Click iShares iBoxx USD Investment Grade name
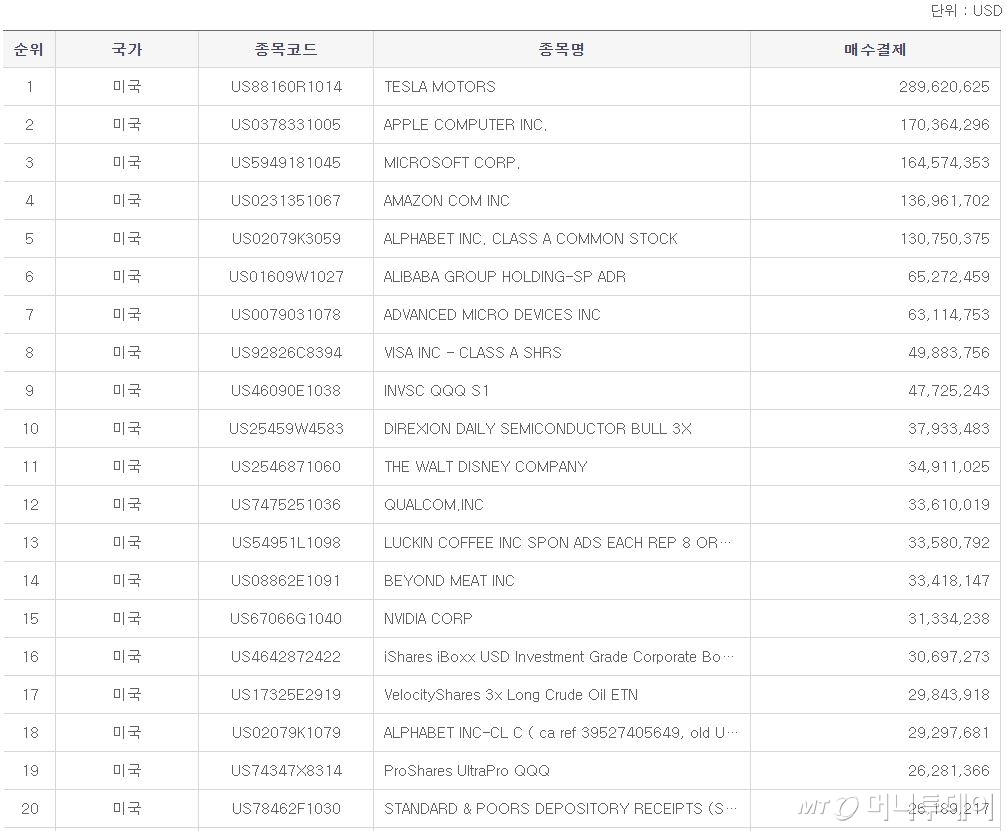The height and width of the screenshot is (831, 1007). pyautogui.click(x=558, y=656)
